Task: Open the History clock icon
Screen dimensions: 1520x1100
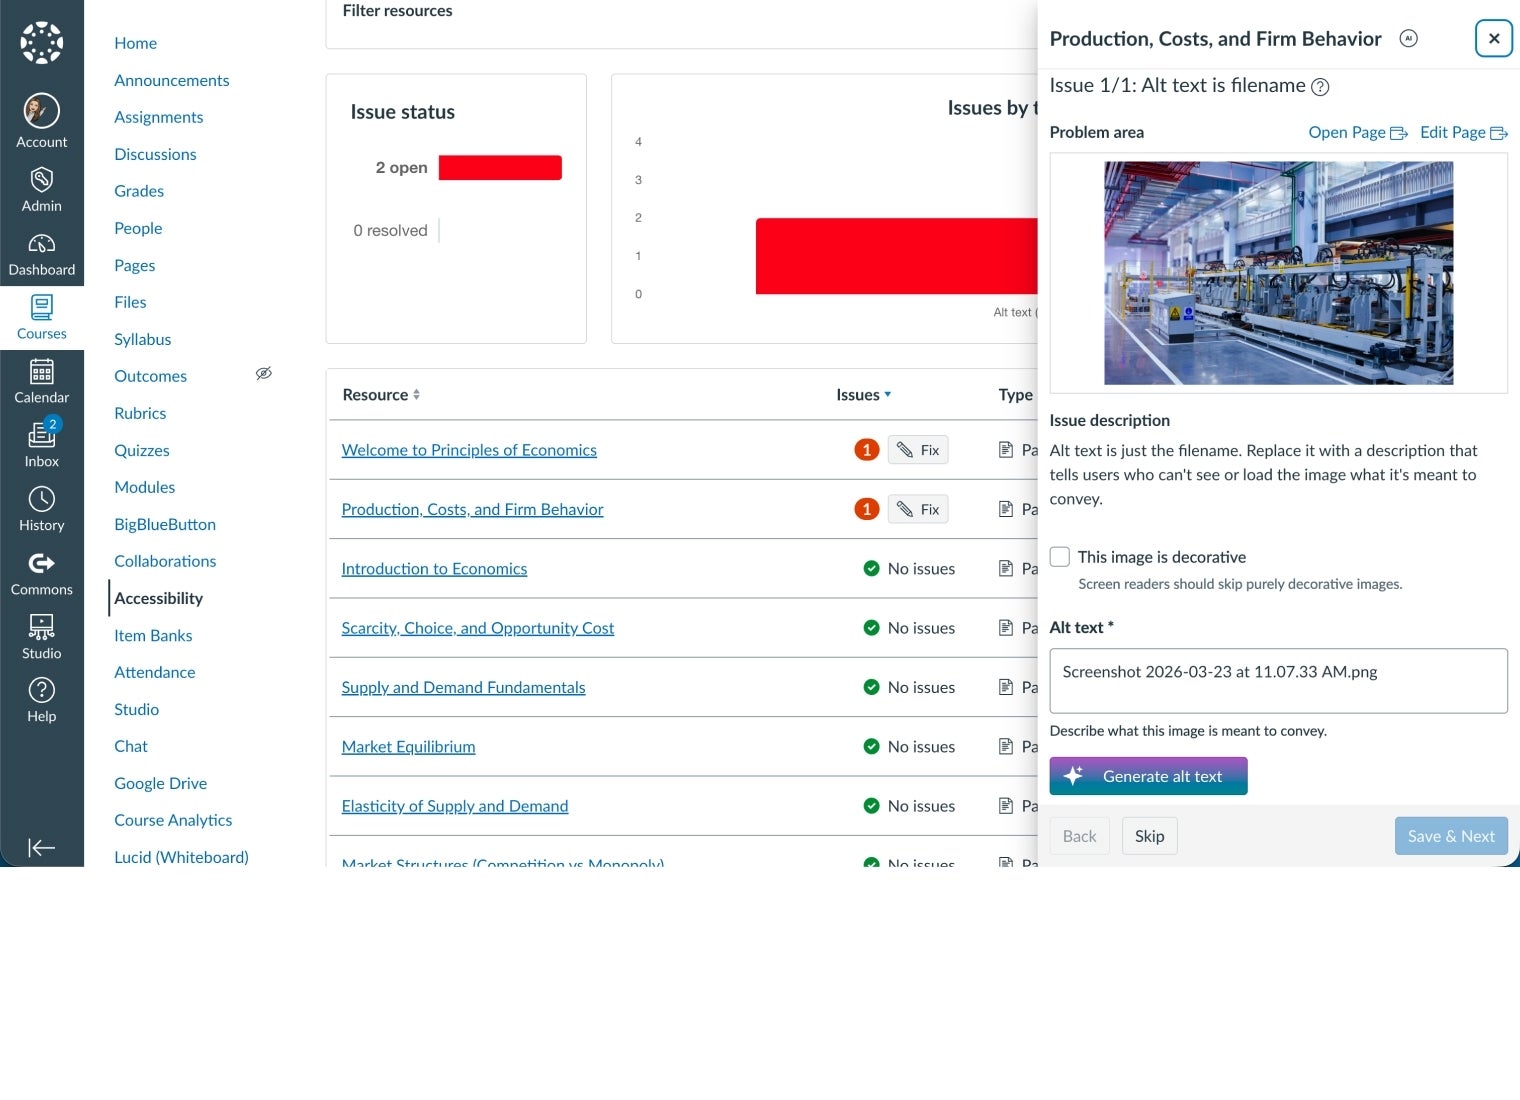Action: (x=41, y=499)
